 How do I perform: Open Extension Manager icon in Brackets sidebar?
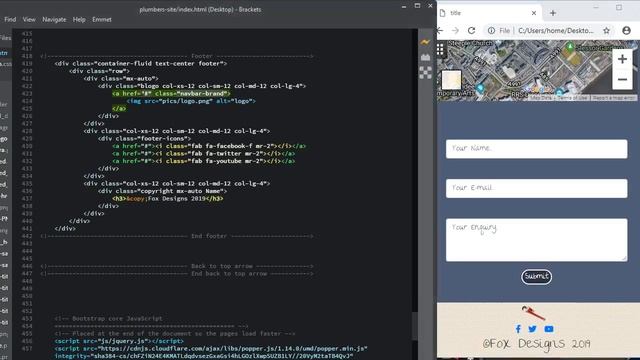425,57
